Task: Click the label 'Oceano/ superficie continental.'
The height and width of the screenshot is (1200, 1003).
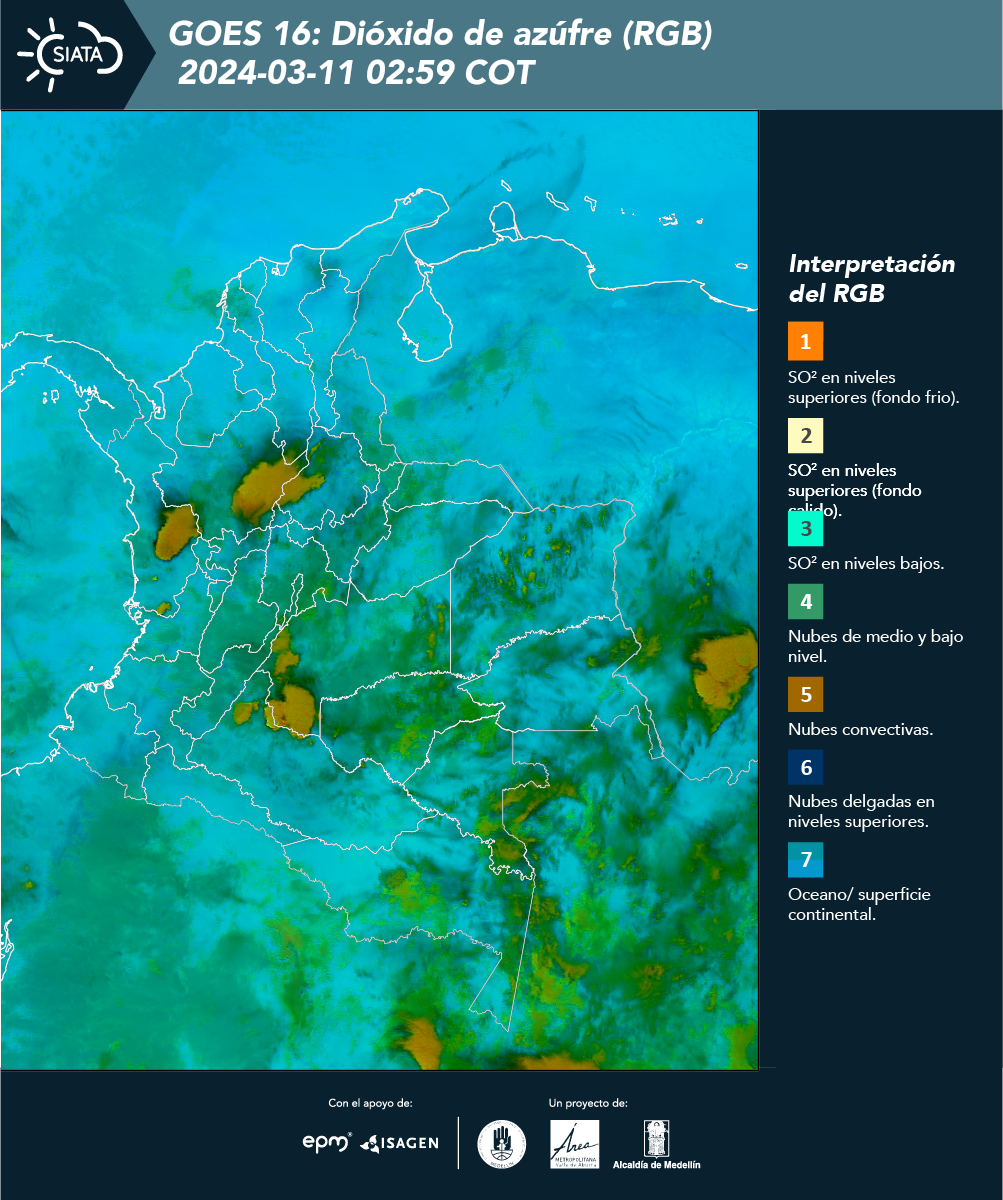Action: coord(859,904)
